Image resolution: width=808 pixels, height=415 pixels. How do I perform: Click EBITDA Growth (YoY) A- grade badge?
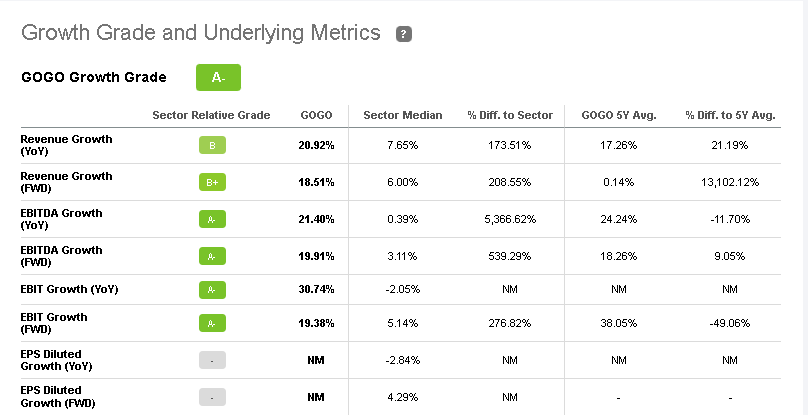pyautogui.click(x=212, y=220)
